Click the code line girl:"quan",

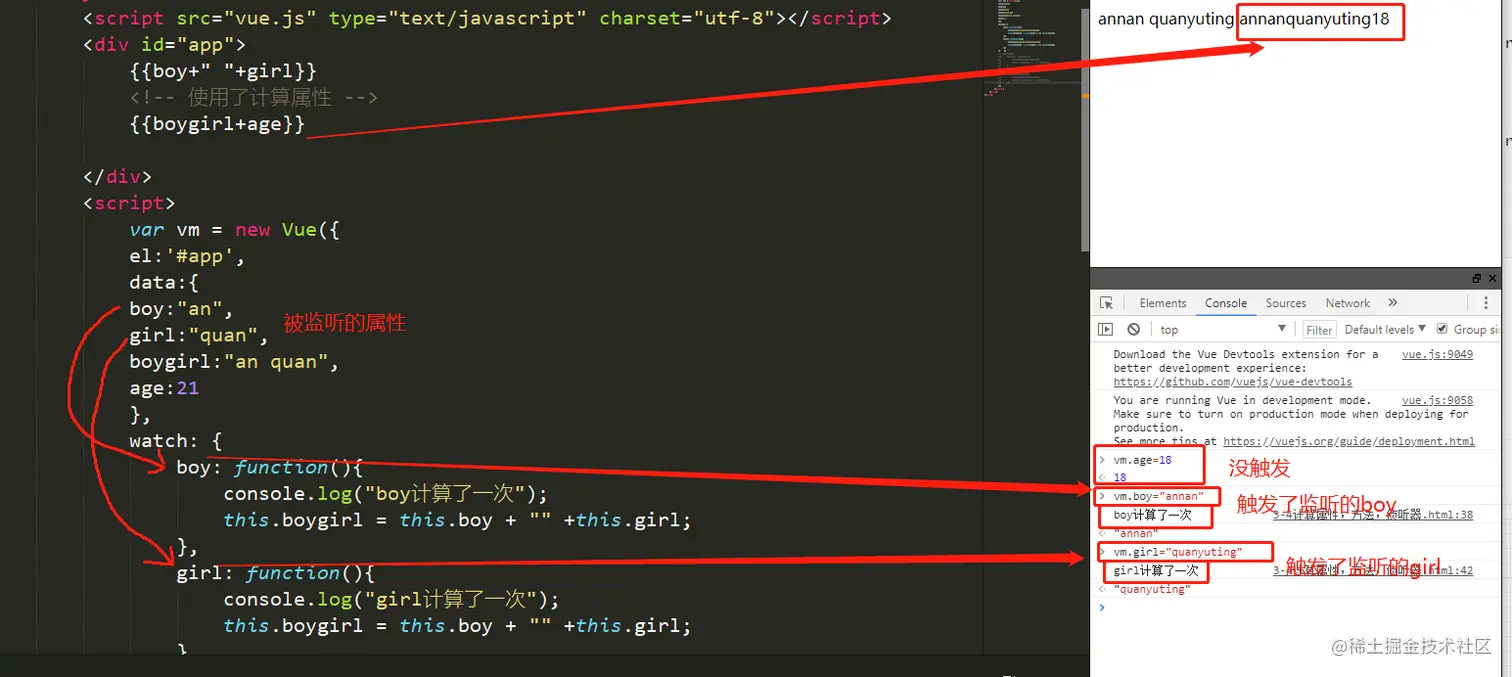click(199, 335)
